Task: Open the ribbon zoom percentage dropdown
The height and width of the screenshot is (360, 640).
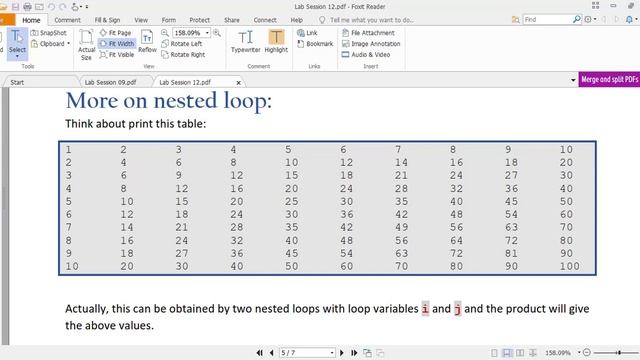Action: click(207, 33)
